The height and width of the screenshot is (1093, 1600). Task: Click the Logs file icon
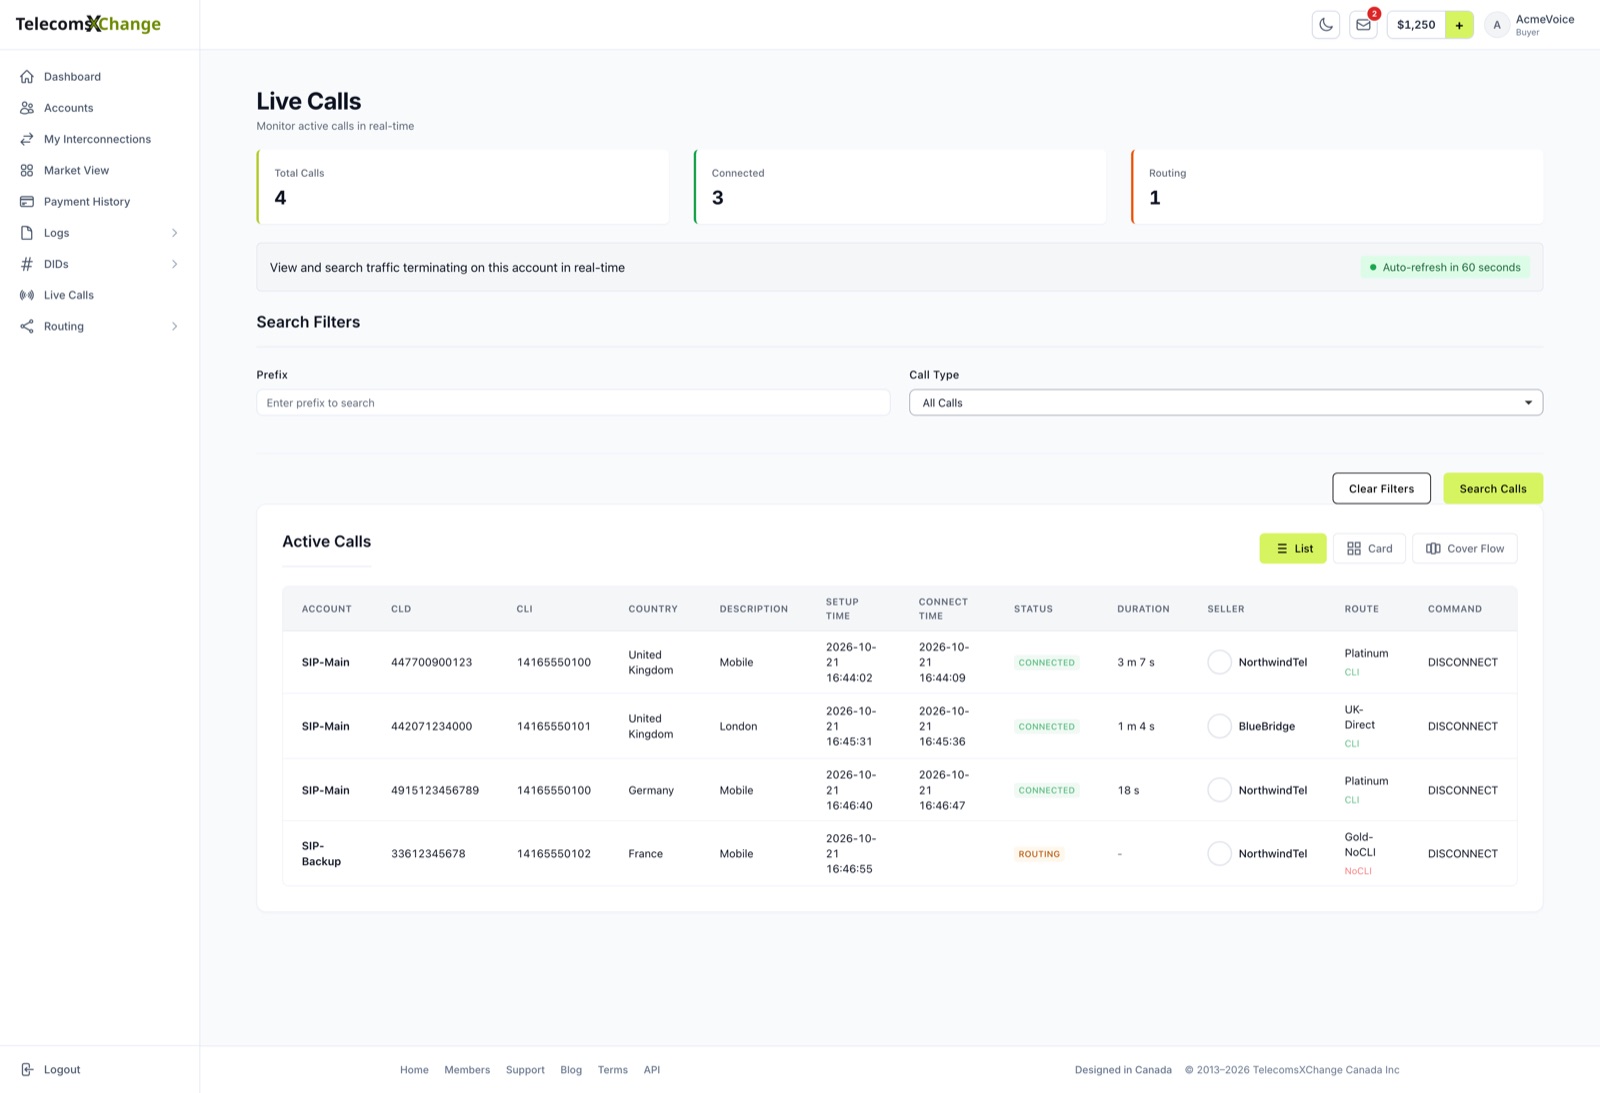tap(27, 233)
